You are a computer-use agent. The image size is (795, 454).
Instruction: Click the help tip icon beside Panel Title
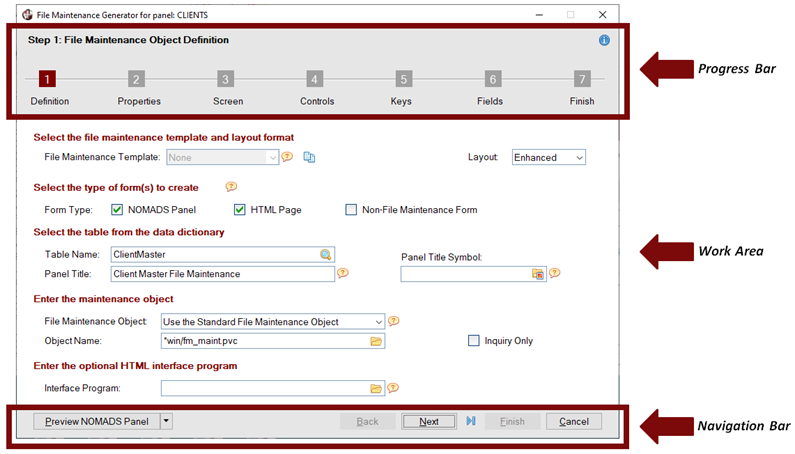343,272
